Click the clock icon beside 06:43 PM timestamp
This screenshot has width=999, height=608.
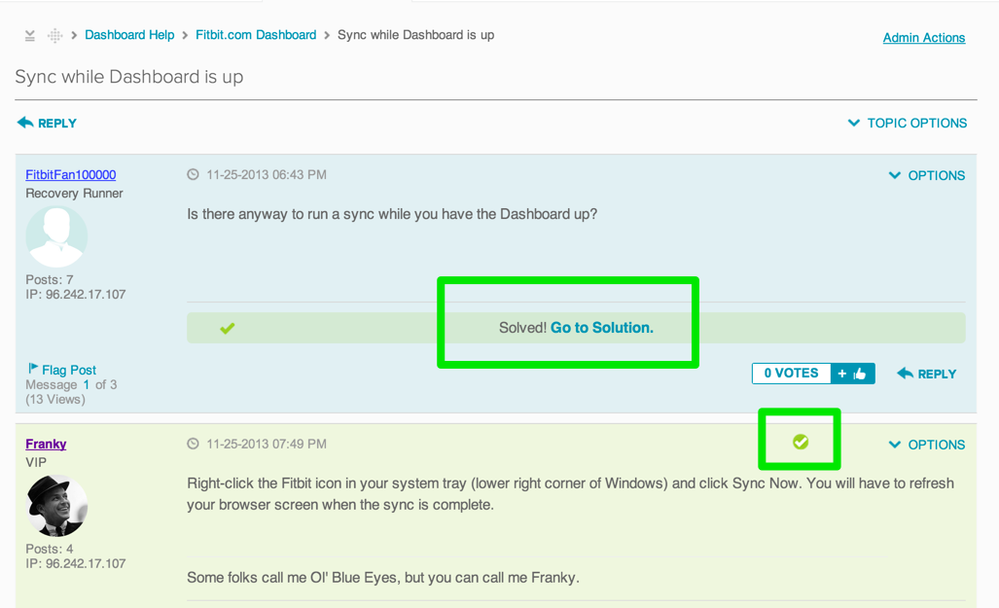tap(193, 175)
